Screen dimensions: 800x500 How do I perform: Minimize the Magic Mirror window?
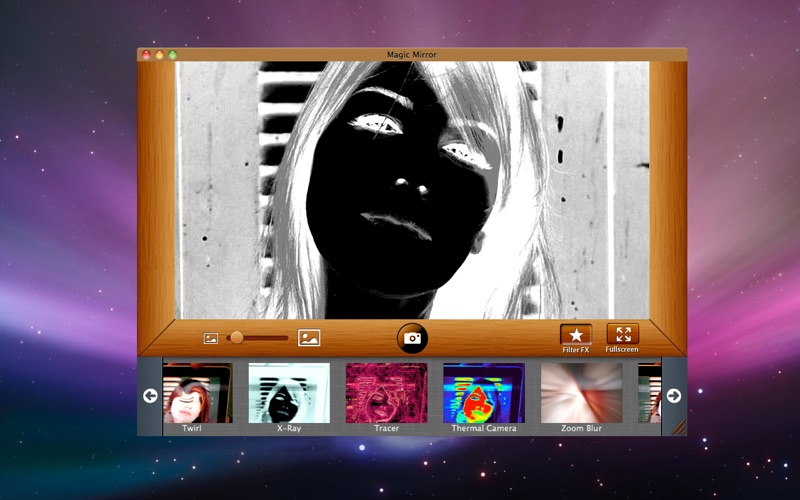(x=160, y=55)
